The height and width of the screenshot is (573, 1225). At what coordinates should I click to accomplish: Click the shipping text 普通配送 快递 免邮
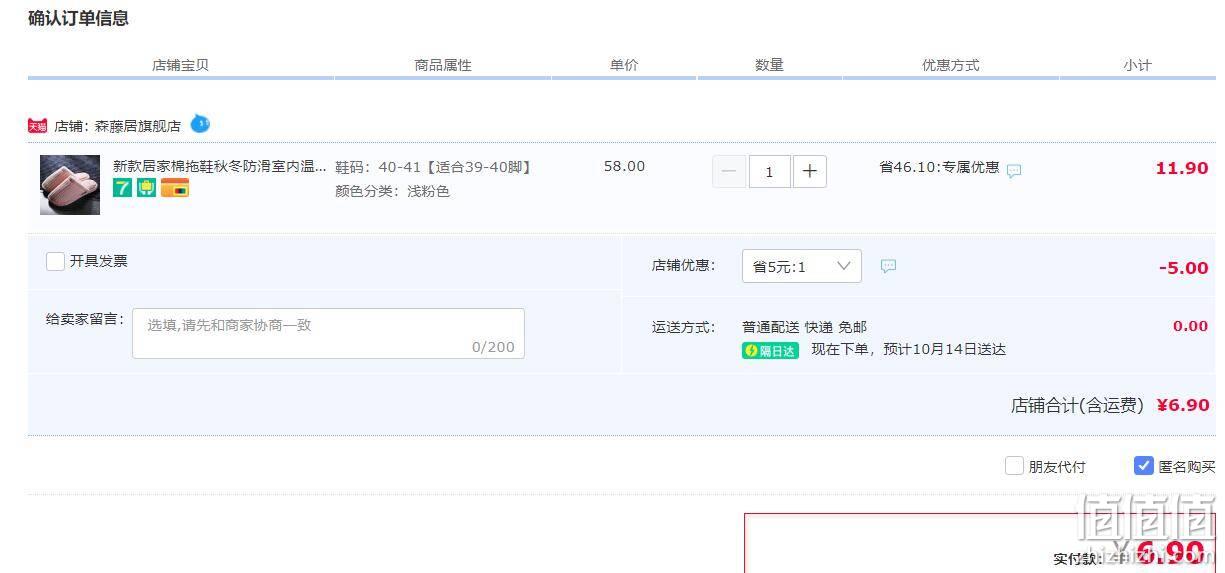click(804, 327)
